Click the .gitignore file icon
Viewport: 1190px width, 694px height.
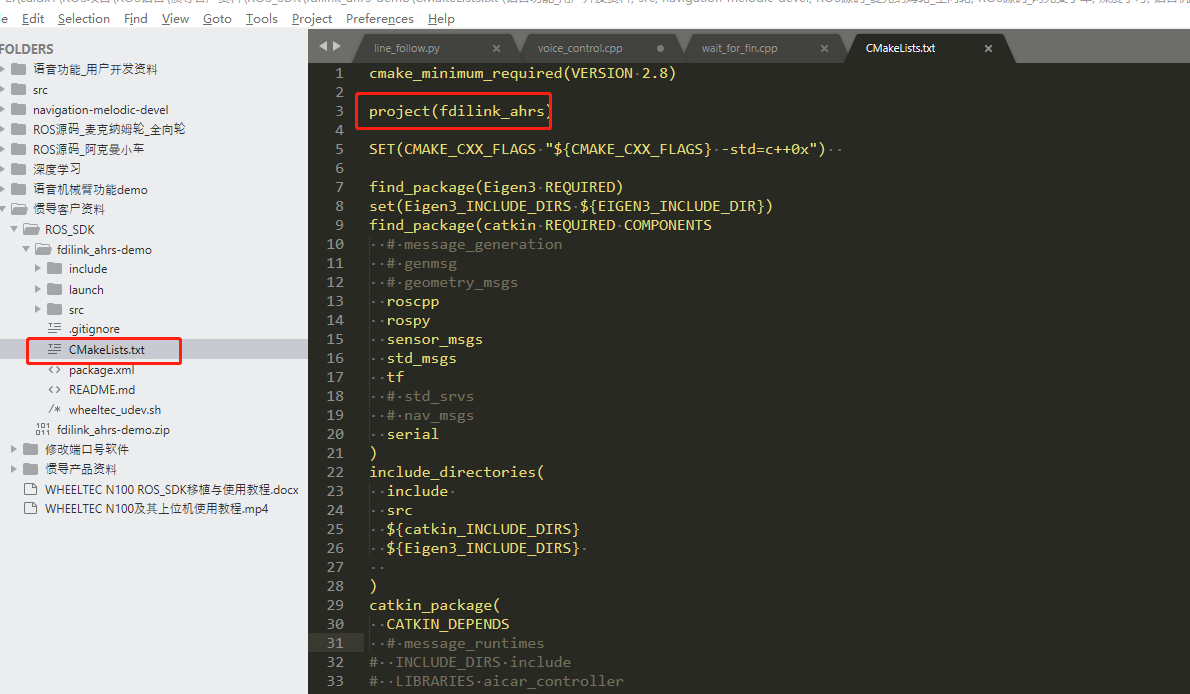(55, 328)
